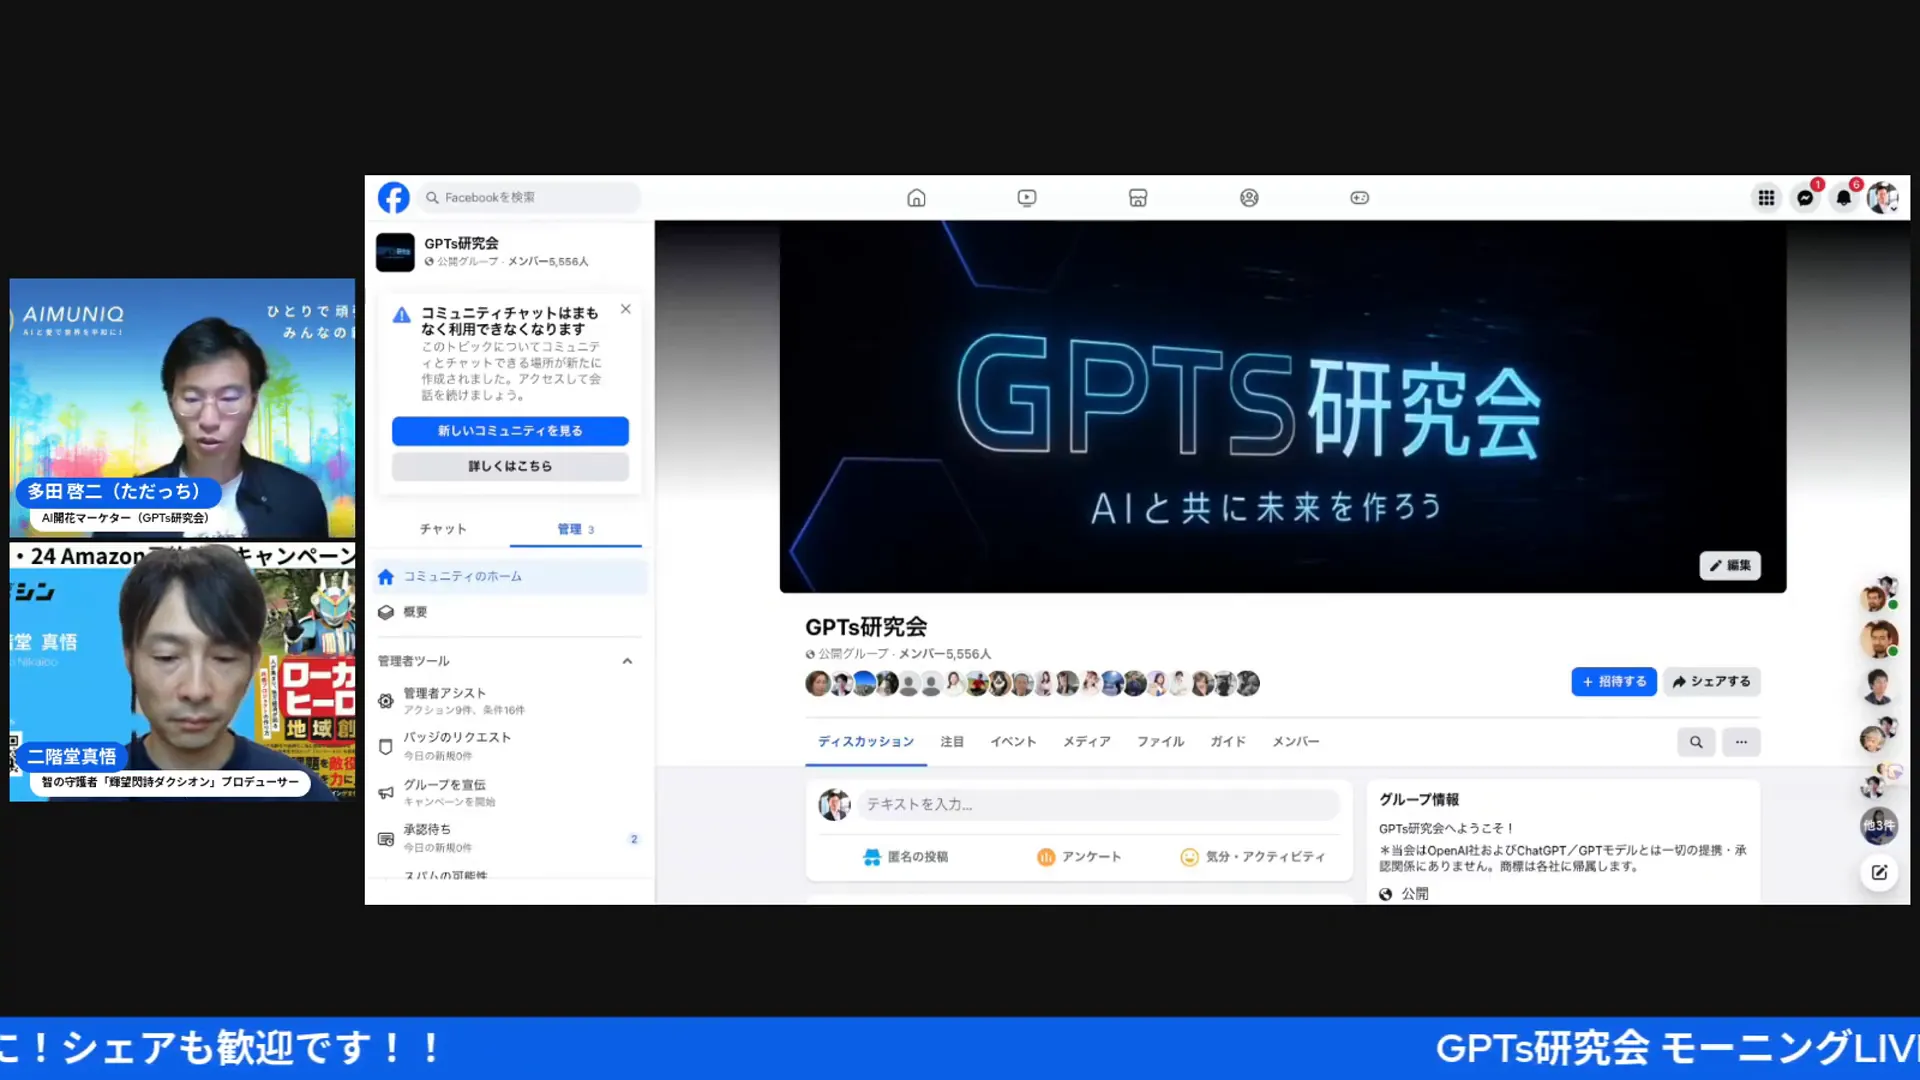Open the account profile picture menu

tap(1883, 198)
